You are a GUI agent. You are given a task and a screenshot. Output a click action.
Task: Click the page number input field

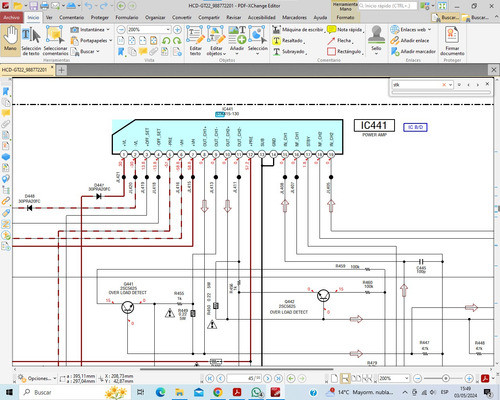[244, 378]
